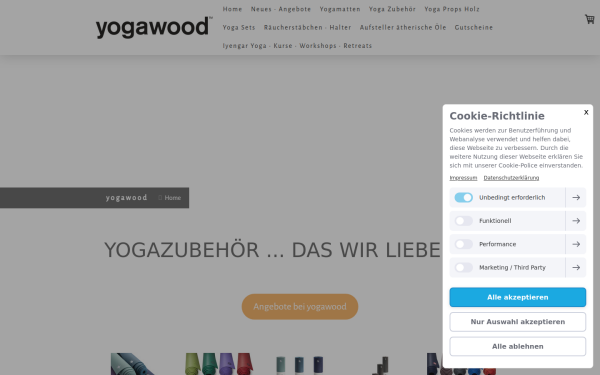This screenshot has width=600, height=375.
Task: Open the four colored rolled mats thumbnail
Action: pos(219,364)
